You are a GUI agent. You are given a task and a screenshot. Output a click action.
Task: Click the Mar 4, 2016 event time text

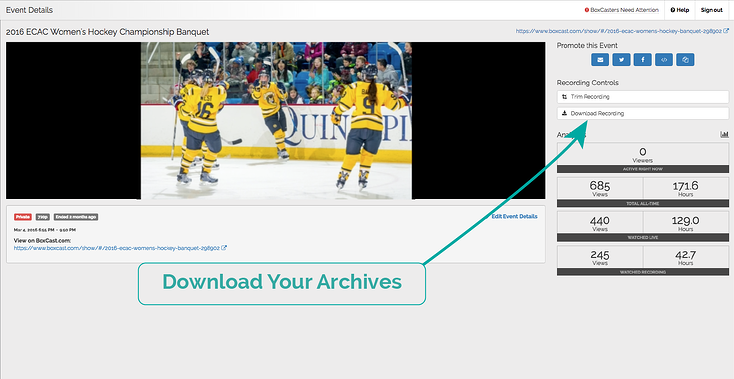[45, 230]
